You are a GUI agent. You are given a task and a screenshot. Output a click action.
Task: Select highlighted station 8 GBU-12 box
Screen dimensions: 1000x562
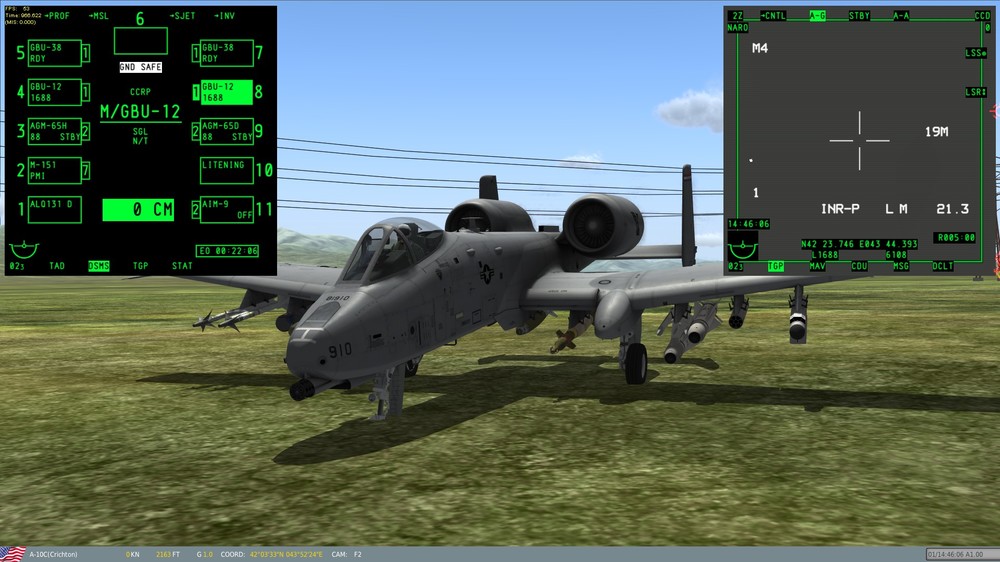[x=226, y=92]
